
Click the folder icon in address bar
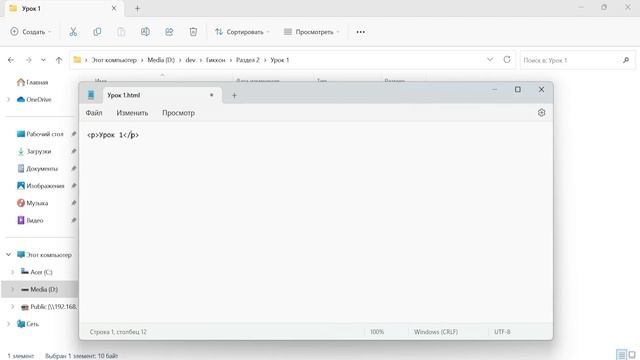click(x=77, y=60)
